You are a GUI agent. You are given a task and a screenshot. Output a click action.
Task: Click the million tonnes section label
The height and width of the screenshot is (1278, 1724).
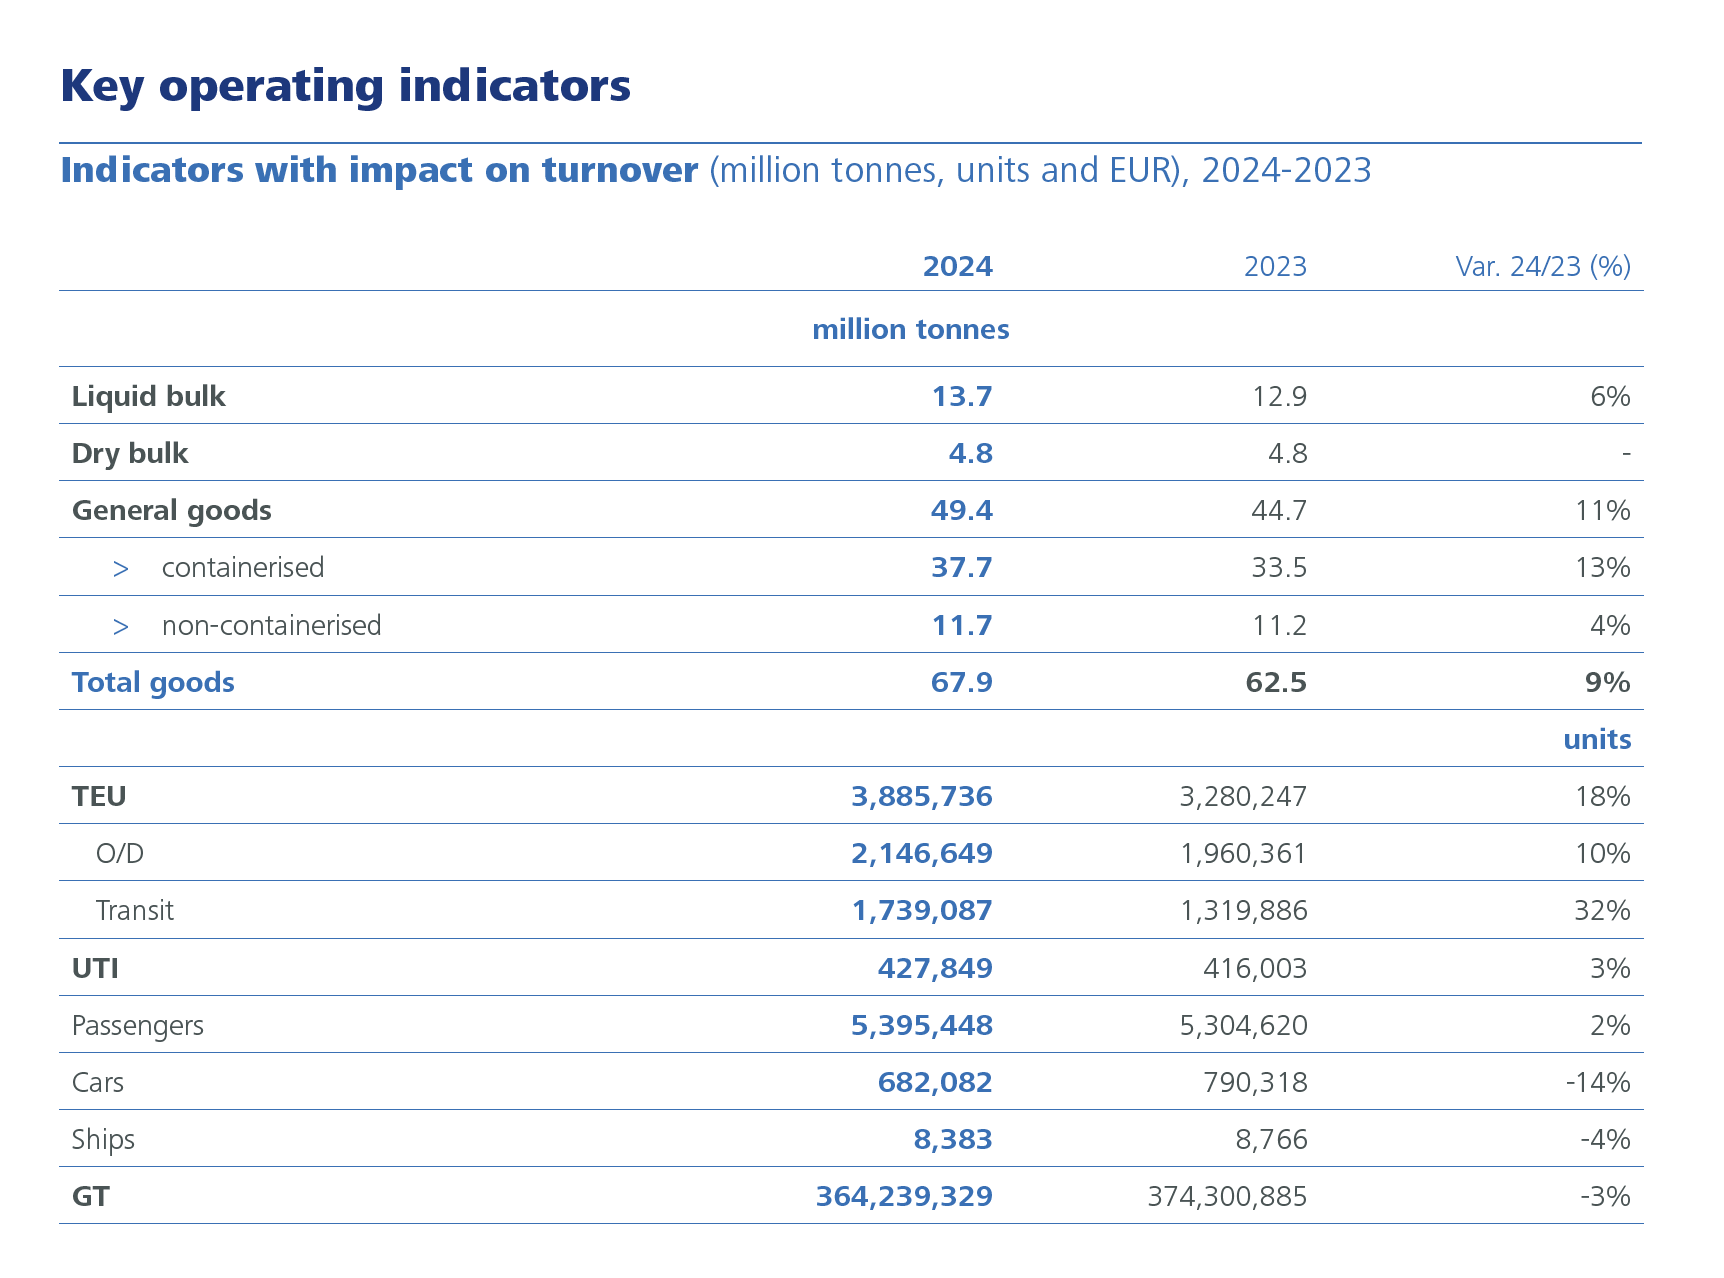click(x=910, y=329)
